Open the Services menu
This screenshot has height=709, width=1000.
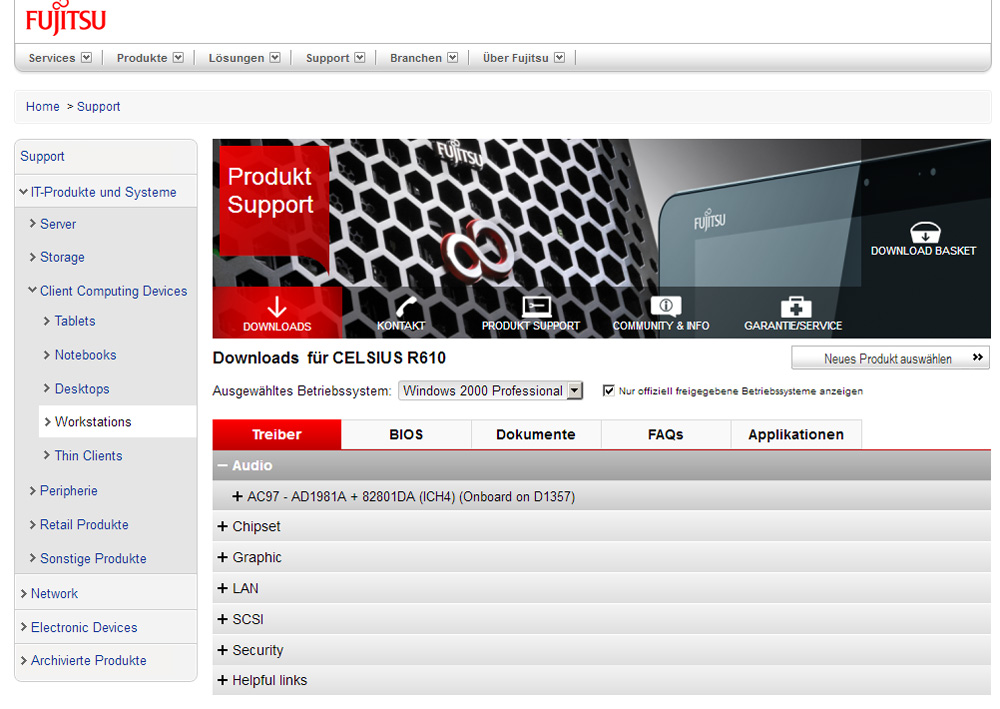tap(52, 58)
